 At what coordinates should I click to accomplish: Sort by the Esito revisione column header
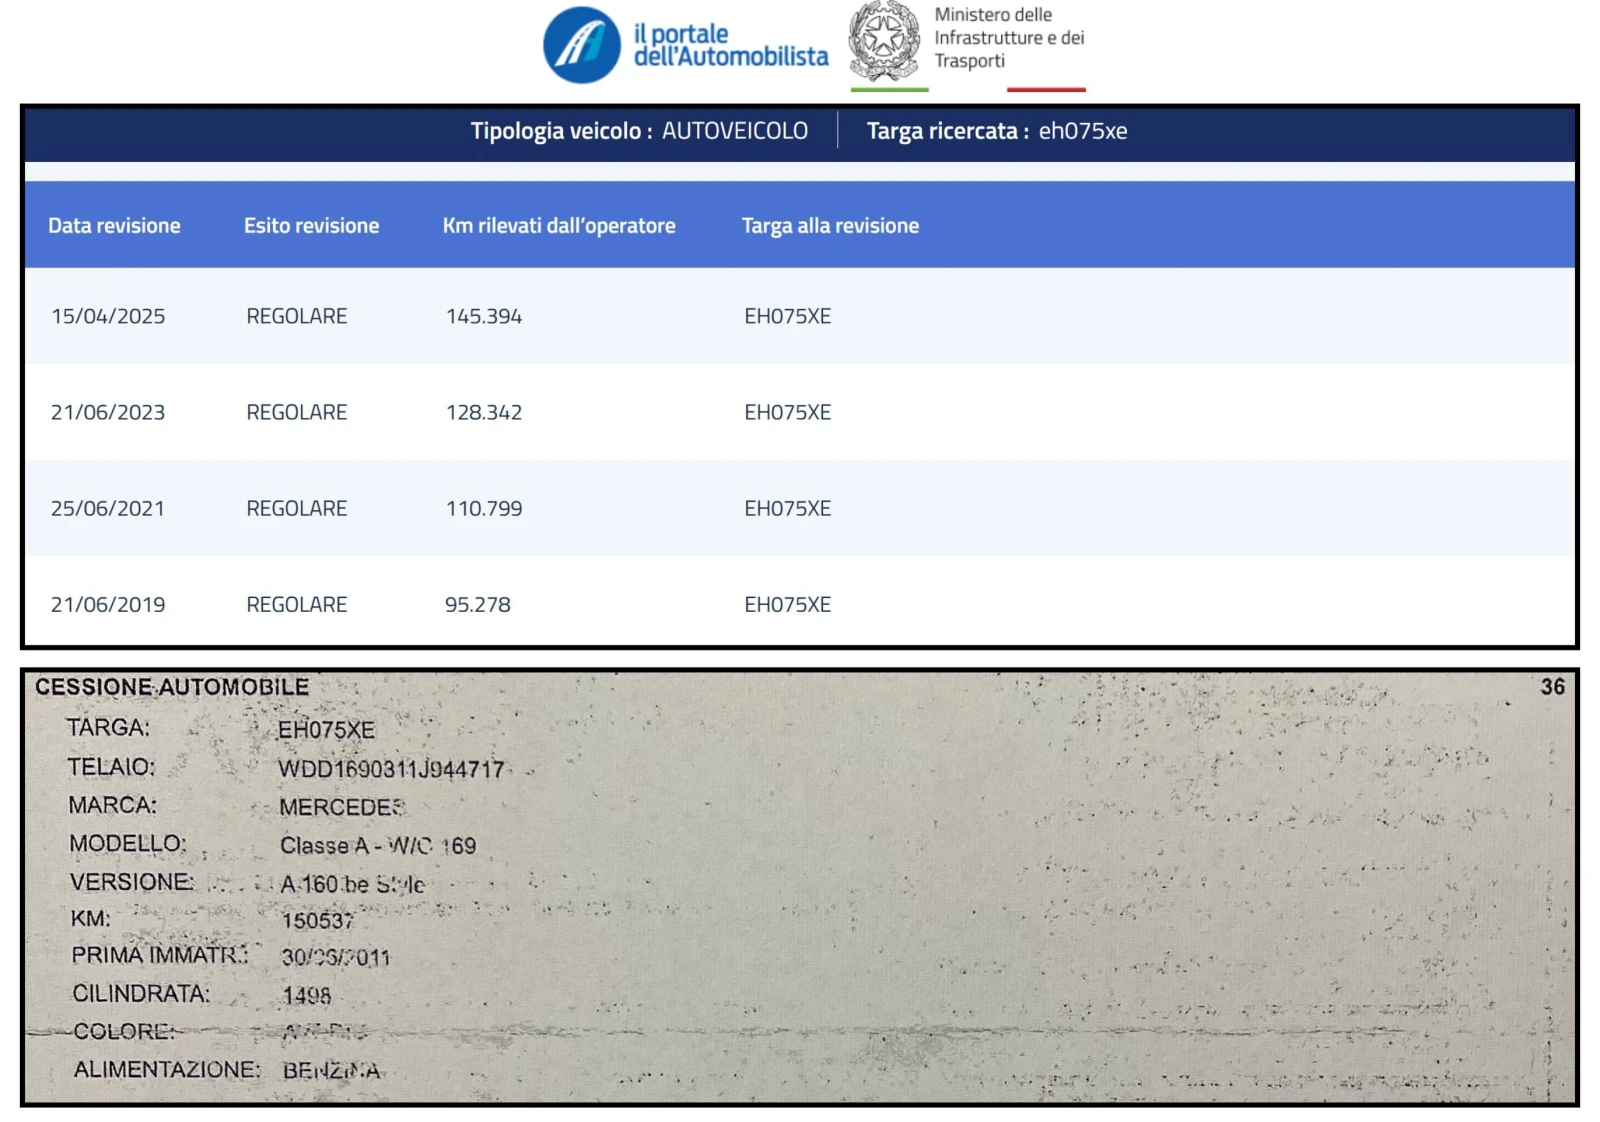point(311,225)
